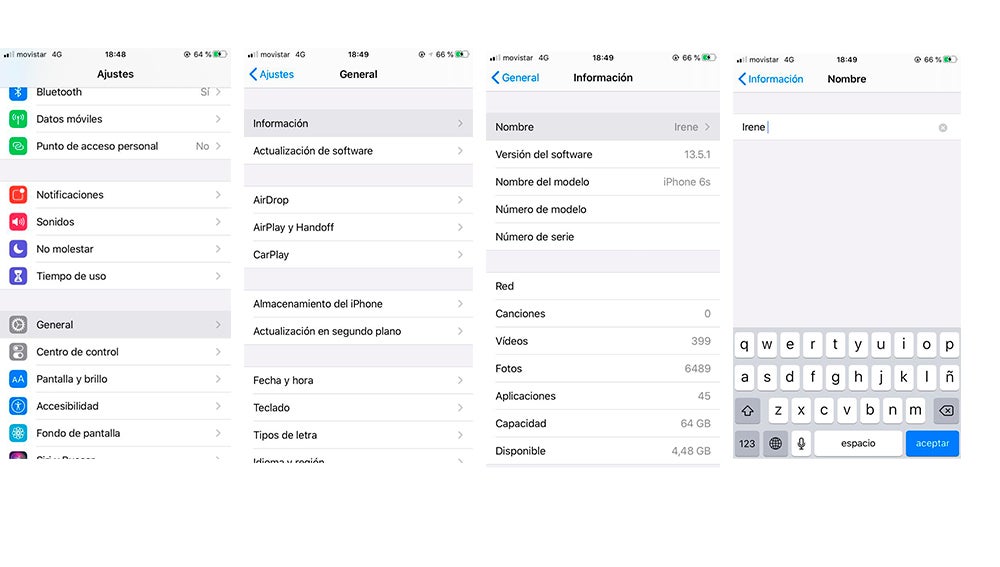Go back to Ajustes from General screen

[x=272, y=74]
